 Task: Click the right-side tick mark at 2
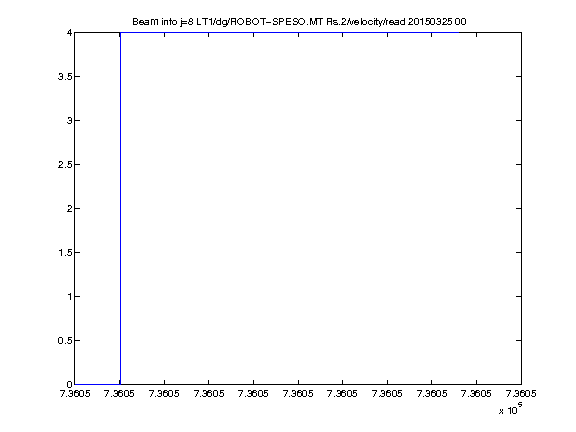coord(518,208)
